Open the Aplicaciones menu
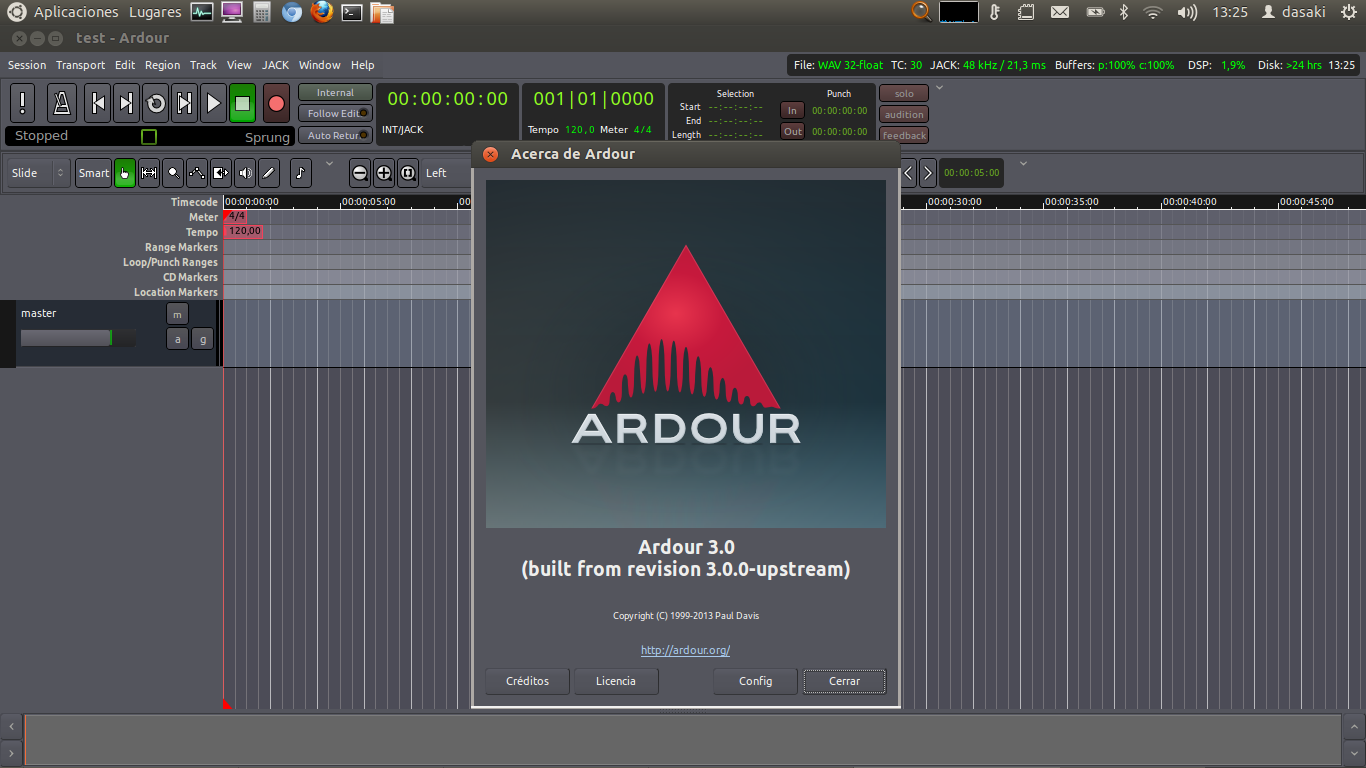 (x=76, y=12)
